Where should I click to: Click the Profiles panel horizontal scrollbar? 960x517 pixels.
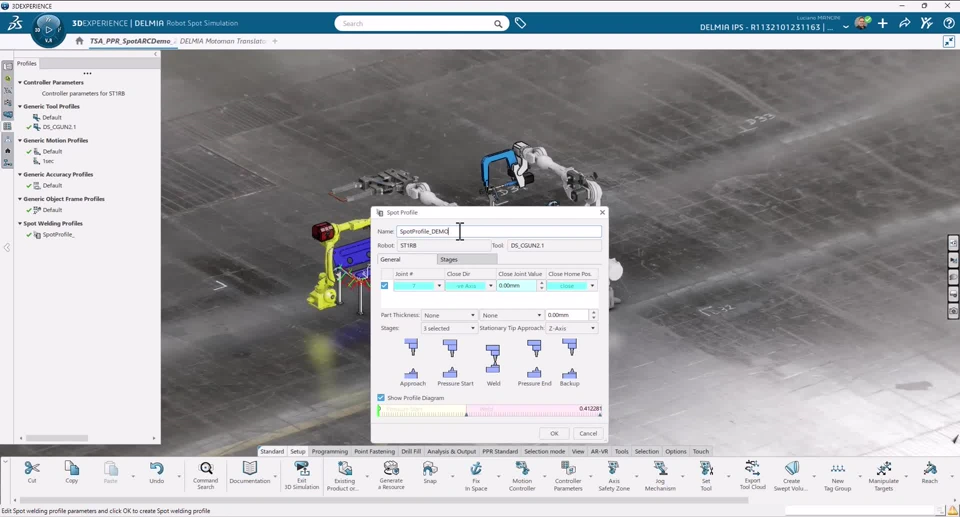(56, 438)
